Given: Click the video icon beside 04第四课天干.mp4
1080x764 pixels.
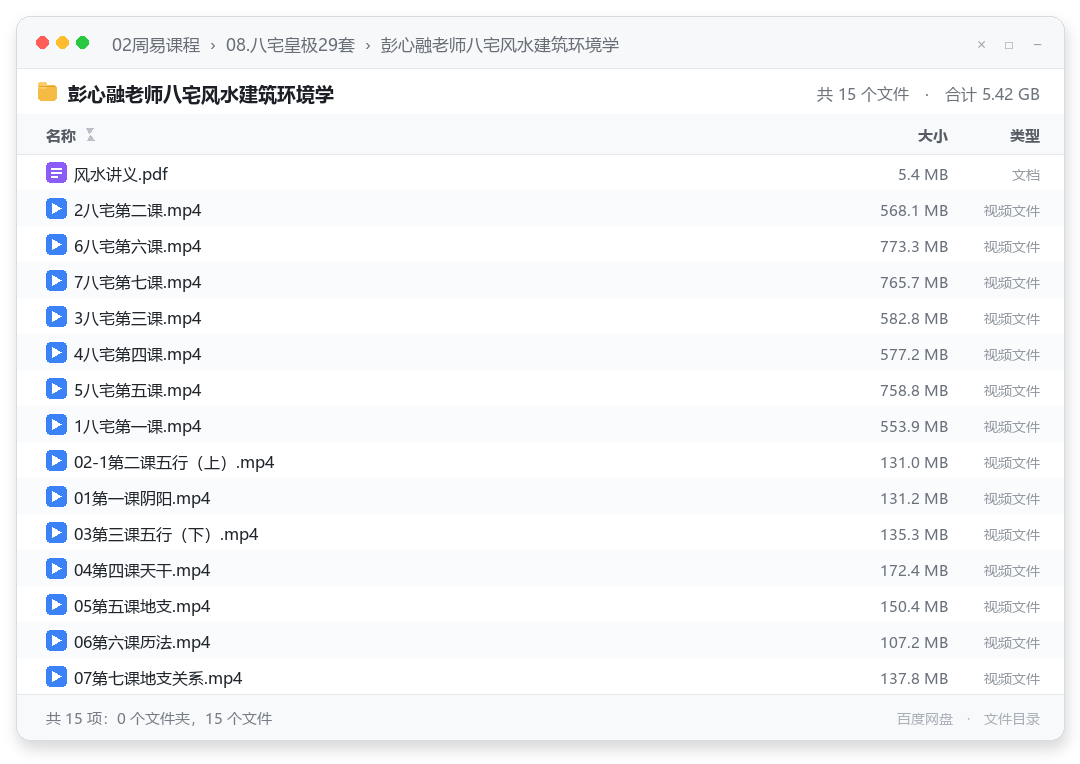Looking at the screenshot, I should pos(56,569).
